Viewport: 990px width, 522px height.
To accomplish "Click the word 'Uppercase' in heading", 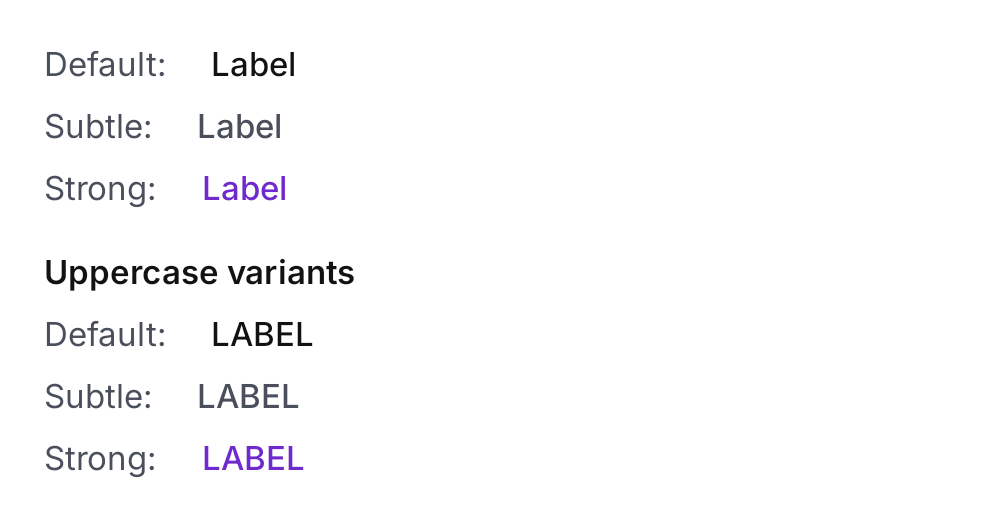I will coord(131,274).
